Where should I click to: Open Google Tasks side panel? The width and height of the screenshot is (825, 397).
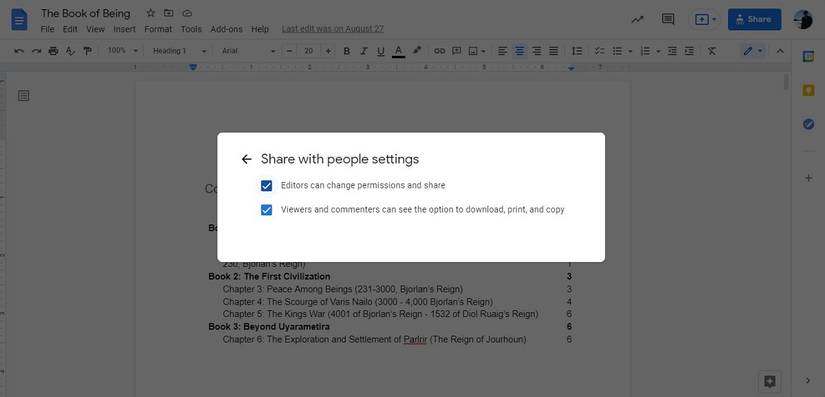pyautogui.click(x=809, y=124)
